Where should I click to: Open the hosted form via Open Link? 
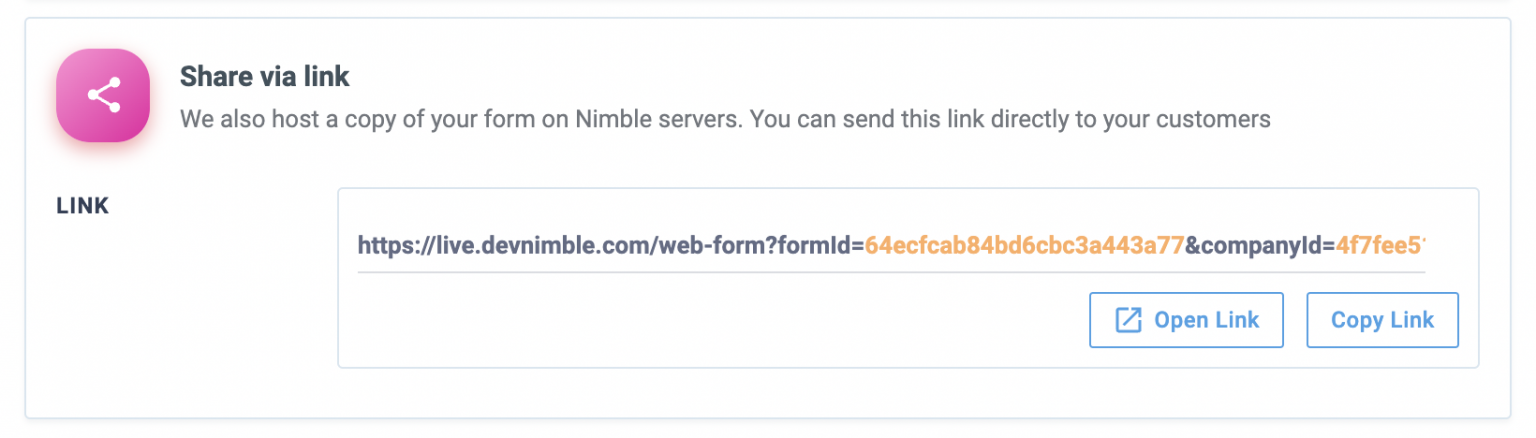click(1186, 320)
